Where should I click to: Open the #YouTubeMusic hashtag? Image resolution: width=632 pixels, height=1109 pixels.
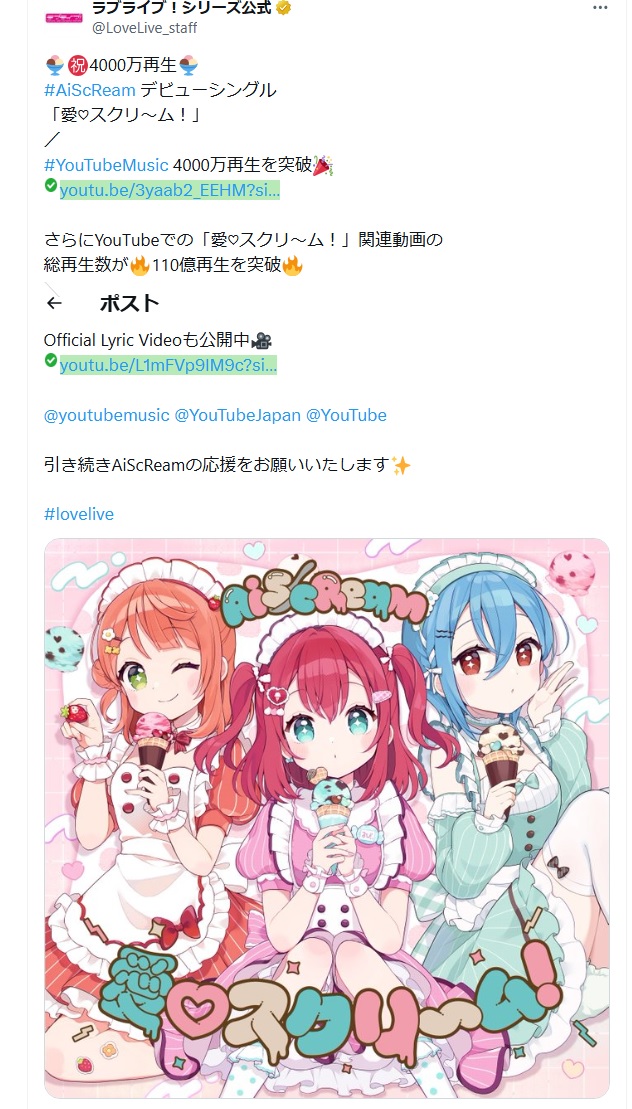[x=106, y=166]
